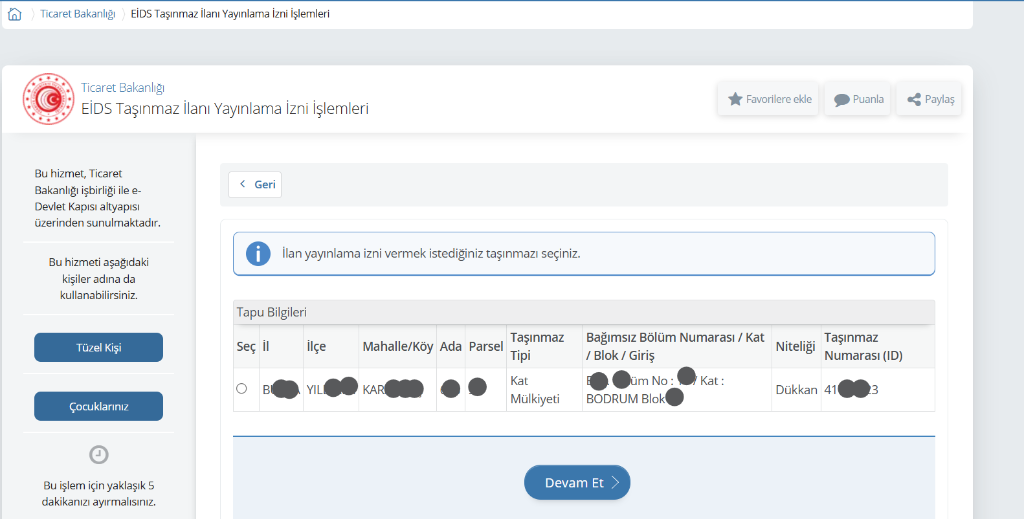Image resolution: width=1024 pixels, height=519 pixels.
Task: Select the property row's radio button
Action: [x=242, y=388]
